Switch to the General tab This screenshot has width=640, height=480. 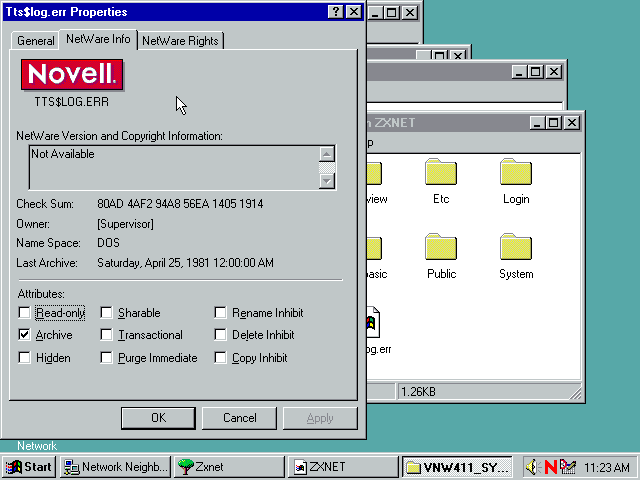[36, 41]
